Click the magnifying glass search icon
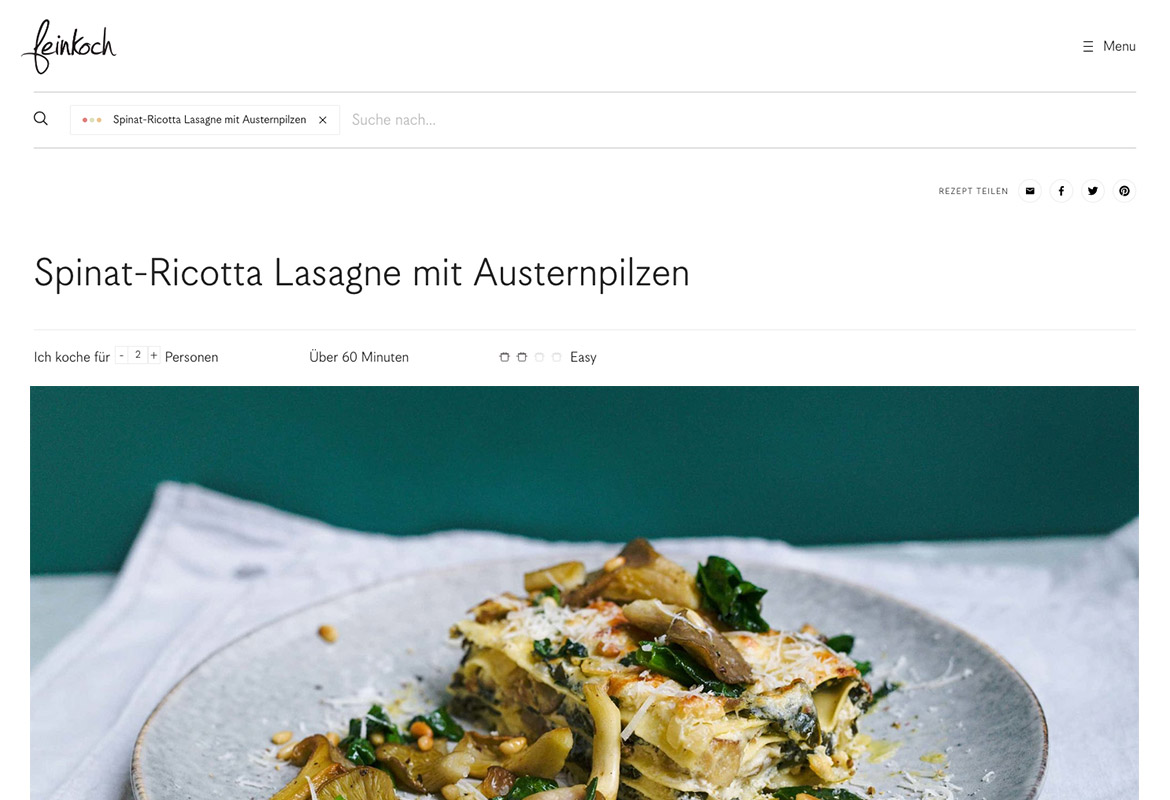This screenshot has height=800, width=1170. tap(41, 119)
